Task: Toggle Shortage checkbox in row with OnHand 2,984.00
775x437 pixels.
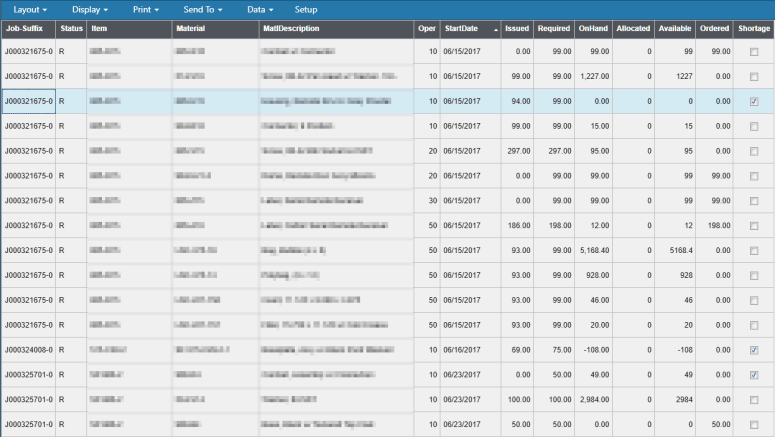Action: pyautogui.click(x=754, y=400)
